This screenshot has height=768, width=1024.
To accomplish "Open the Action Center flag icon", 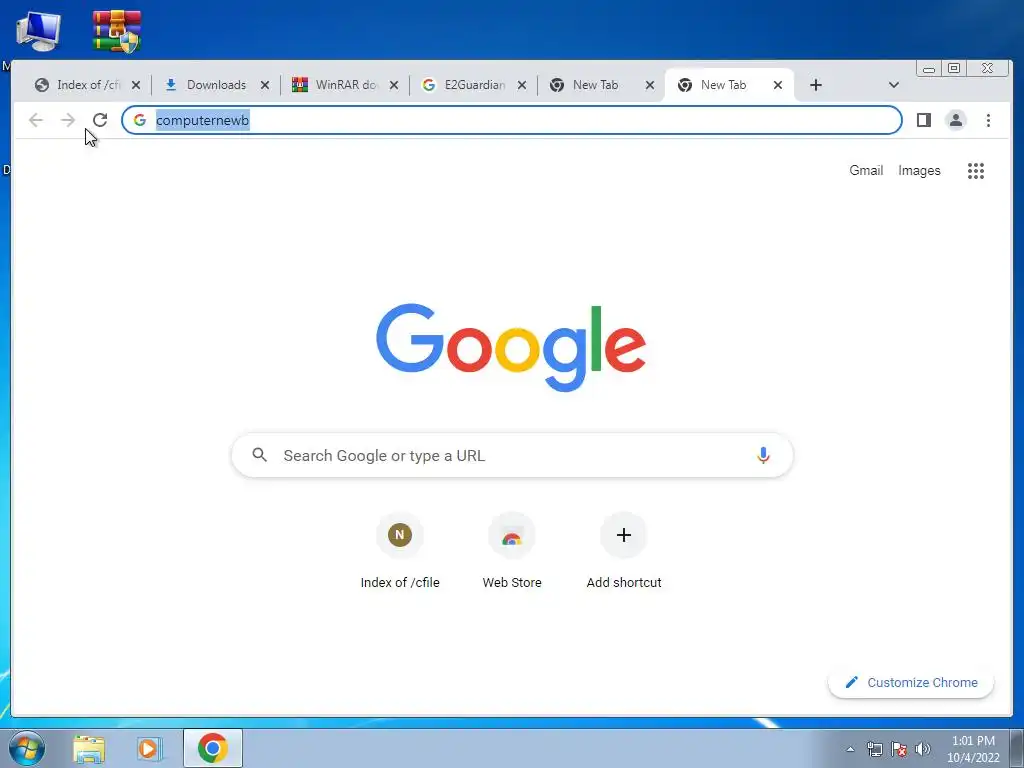I will 899,749.
